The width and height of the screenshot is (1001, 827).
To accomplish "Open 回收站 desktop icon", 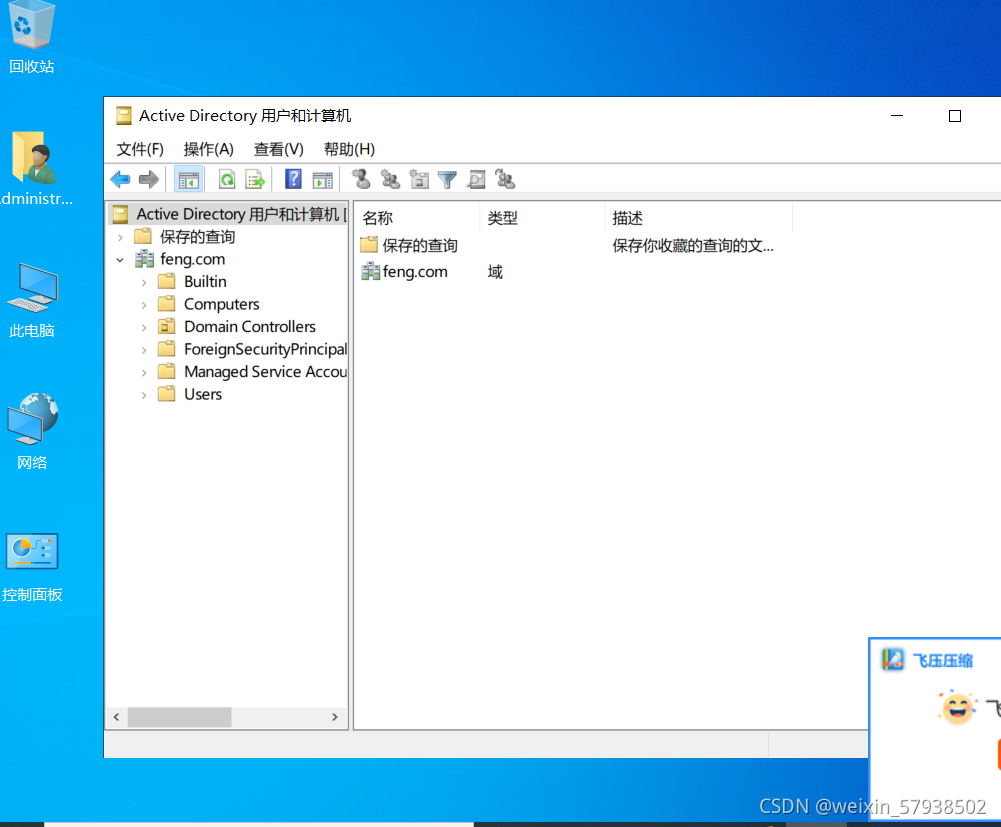I will point(31,37).
